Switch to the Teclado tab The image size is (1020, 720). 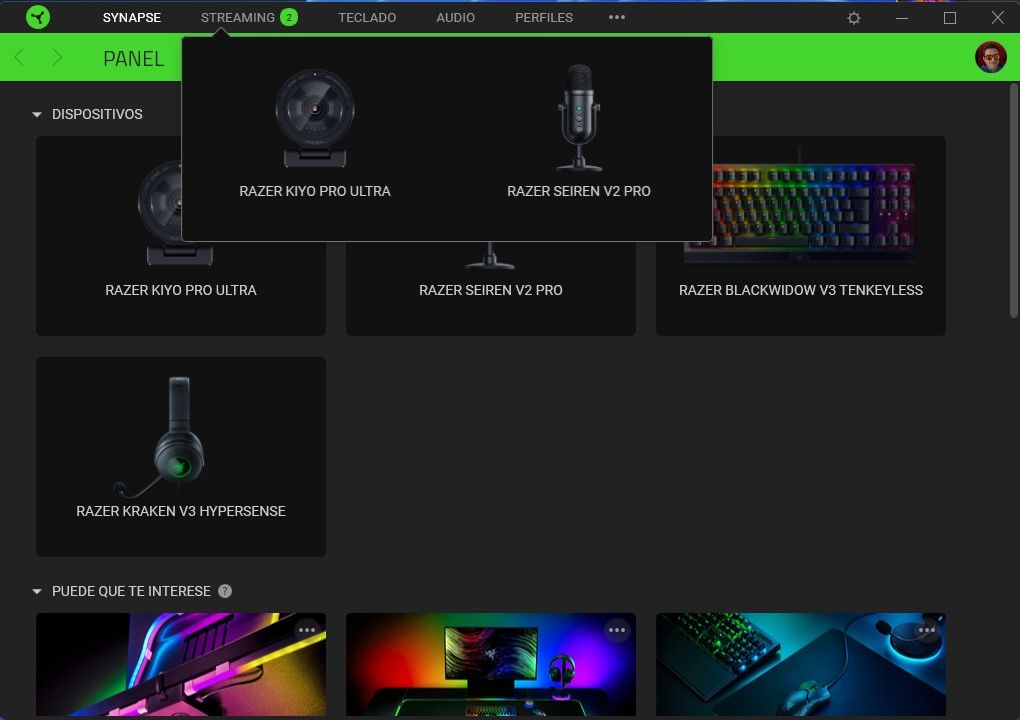point(367,17)
